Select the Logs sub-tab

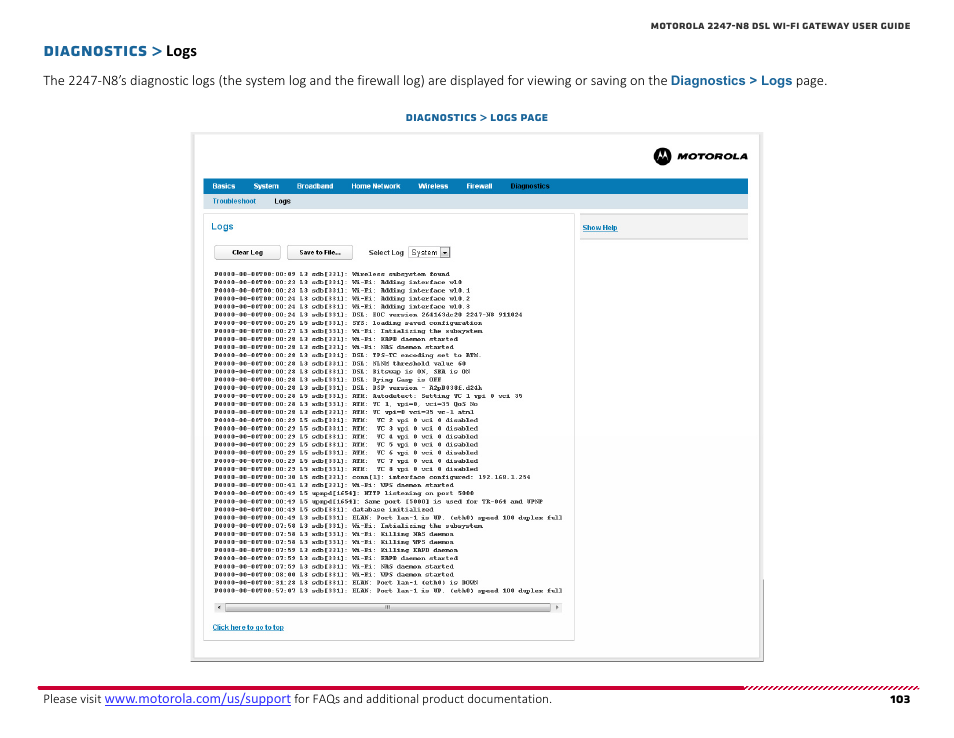282,201
